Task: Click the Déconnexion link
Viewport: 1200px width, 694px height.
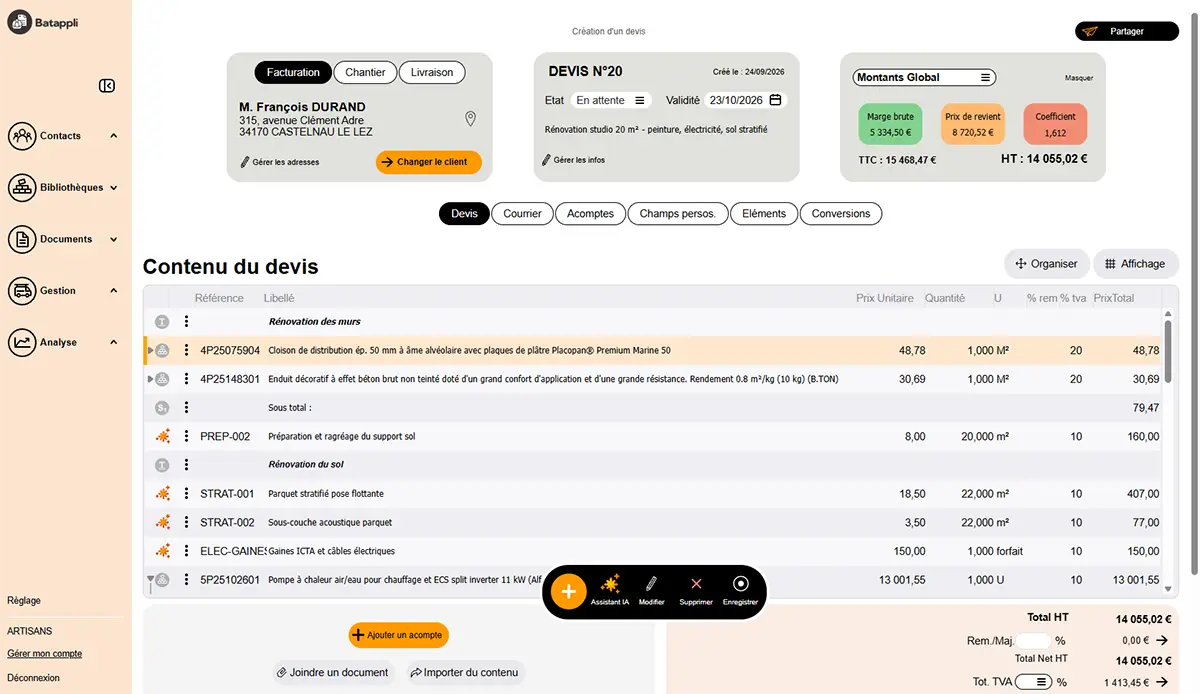Action: pos(33,678)
